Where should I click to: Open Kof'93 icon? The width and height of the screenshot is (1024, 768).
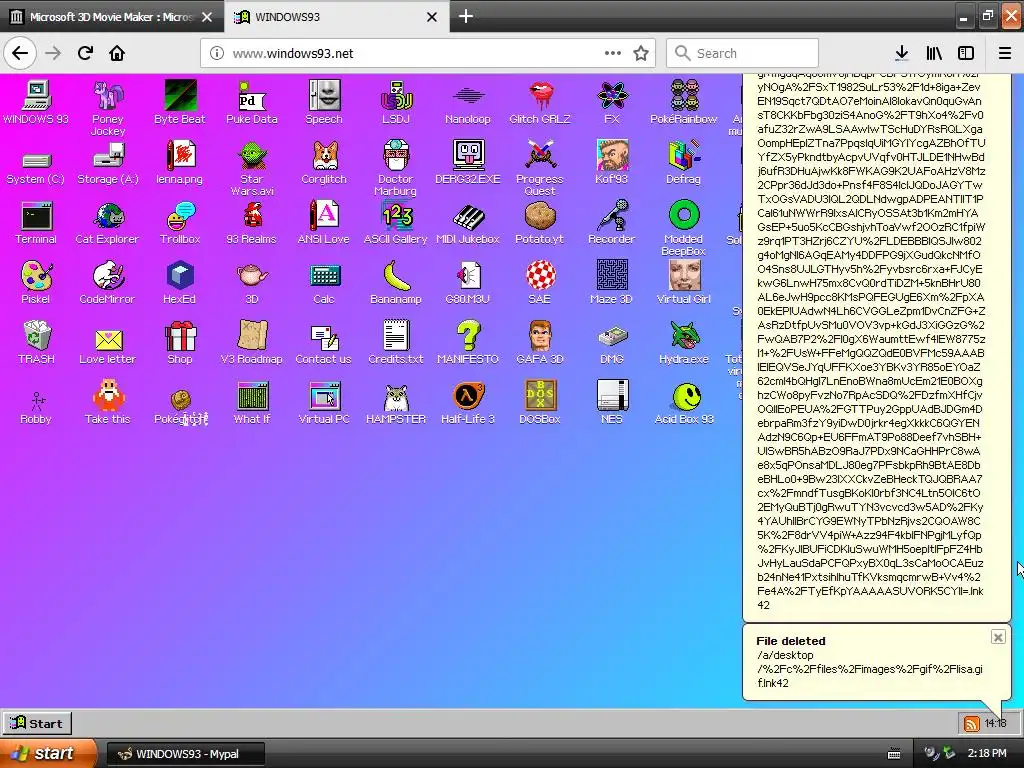coord(612,157)
